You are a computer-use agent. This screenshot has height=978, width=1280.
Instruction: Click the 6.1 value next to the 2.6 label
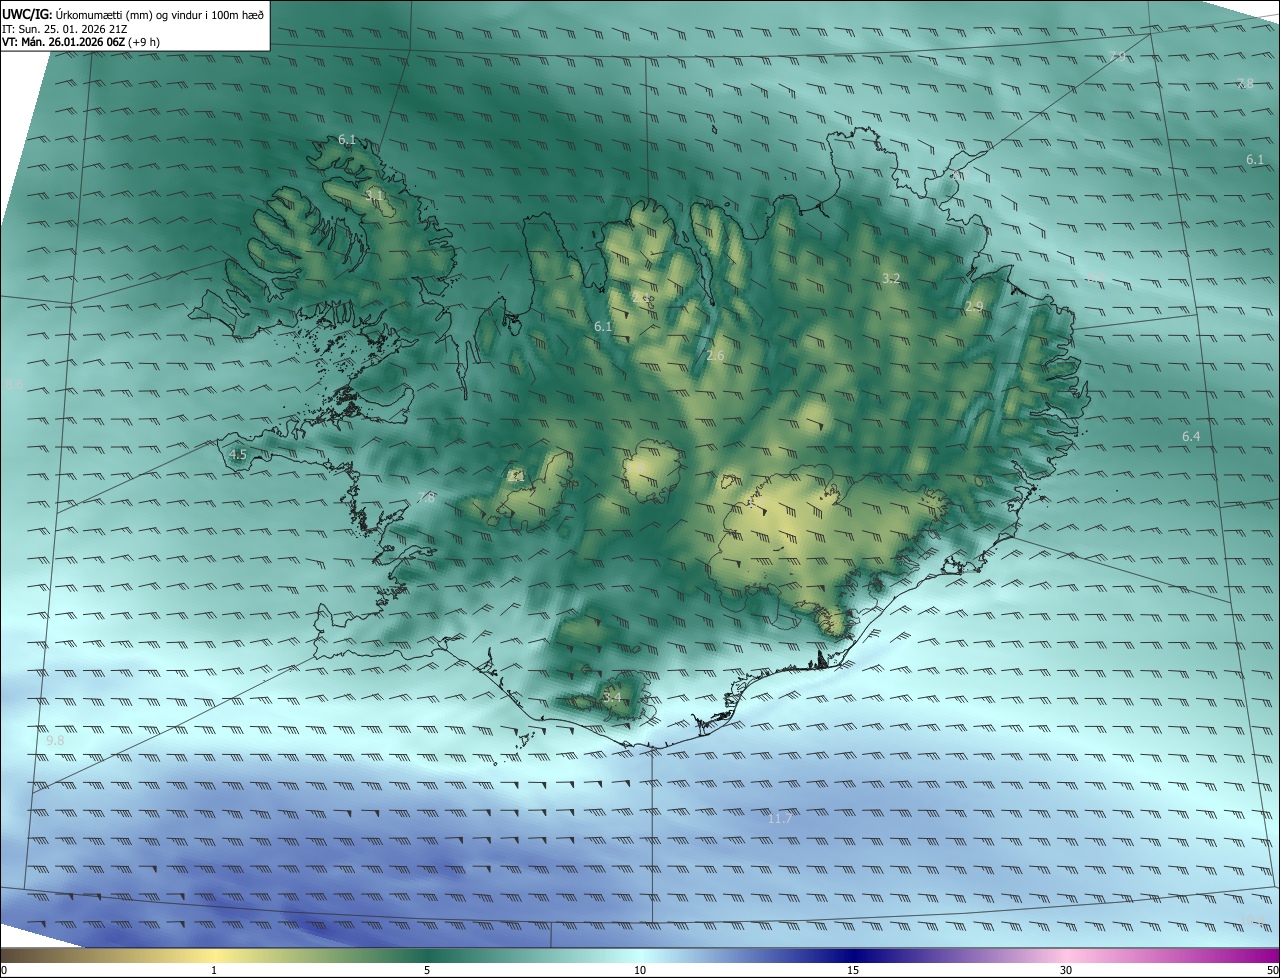coord(603,326)
